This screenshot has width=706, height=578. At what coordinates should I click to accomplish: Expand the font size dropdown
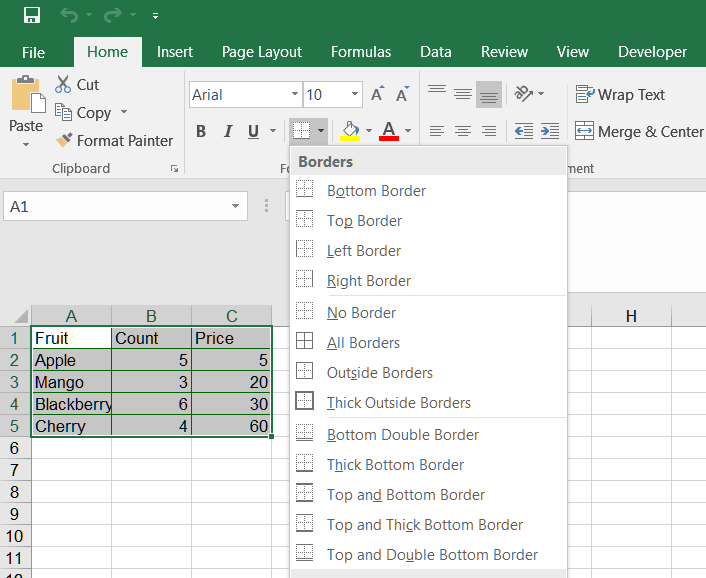point(355,95)
